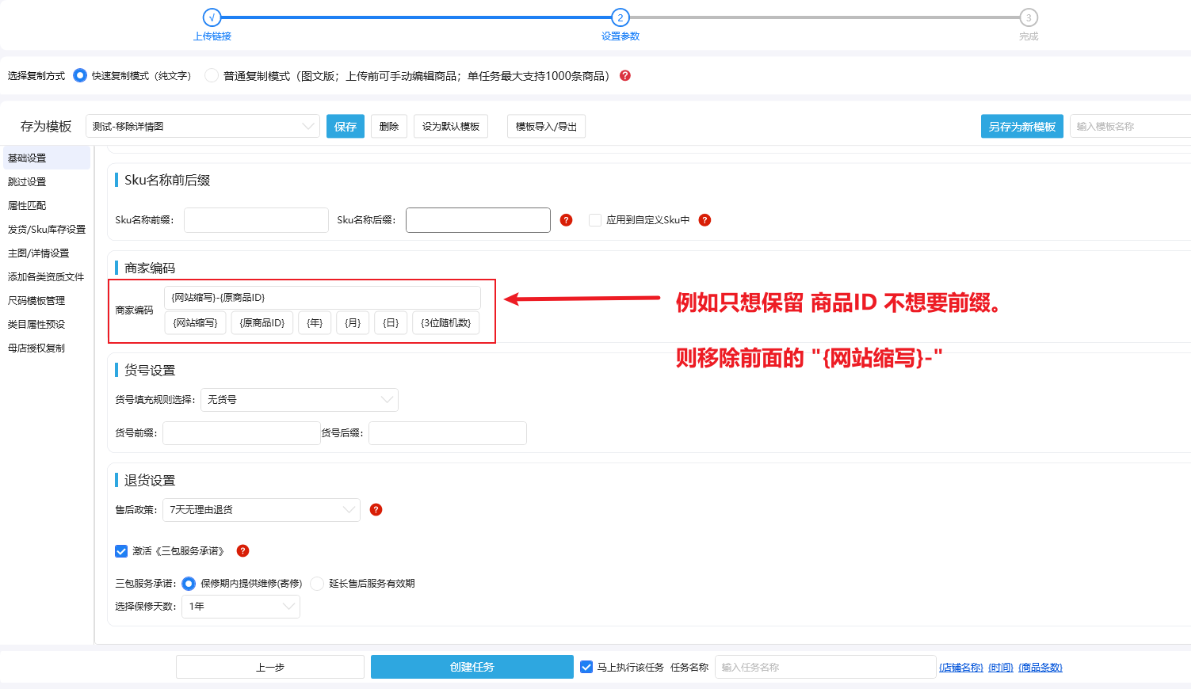Click 设为默认模板 button
Screen dimensions: 1191x689
450,126
